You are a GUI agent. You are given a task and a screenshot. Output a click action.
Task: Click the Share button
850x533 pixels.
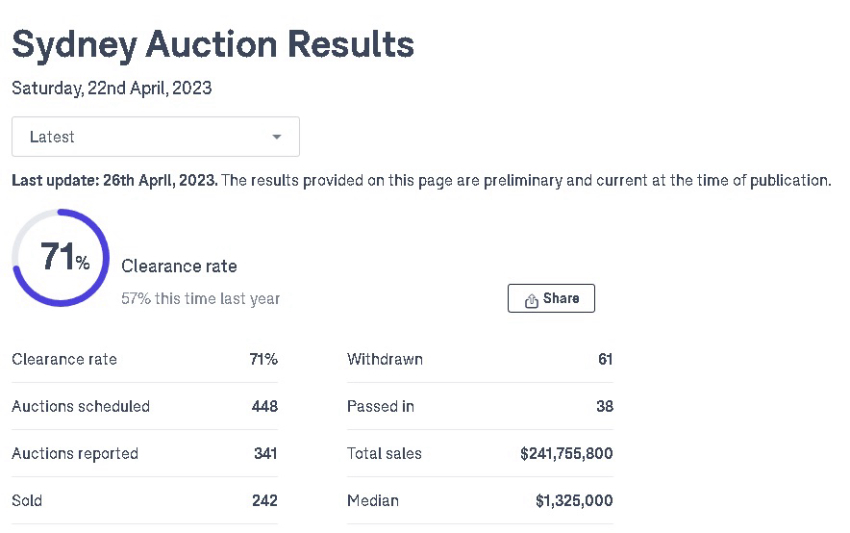[x=551, y=298]
